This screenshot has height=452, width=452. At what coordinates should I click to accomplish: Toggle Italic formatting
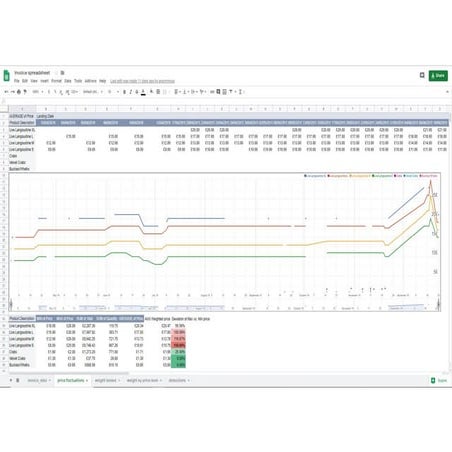click(131, 92)
